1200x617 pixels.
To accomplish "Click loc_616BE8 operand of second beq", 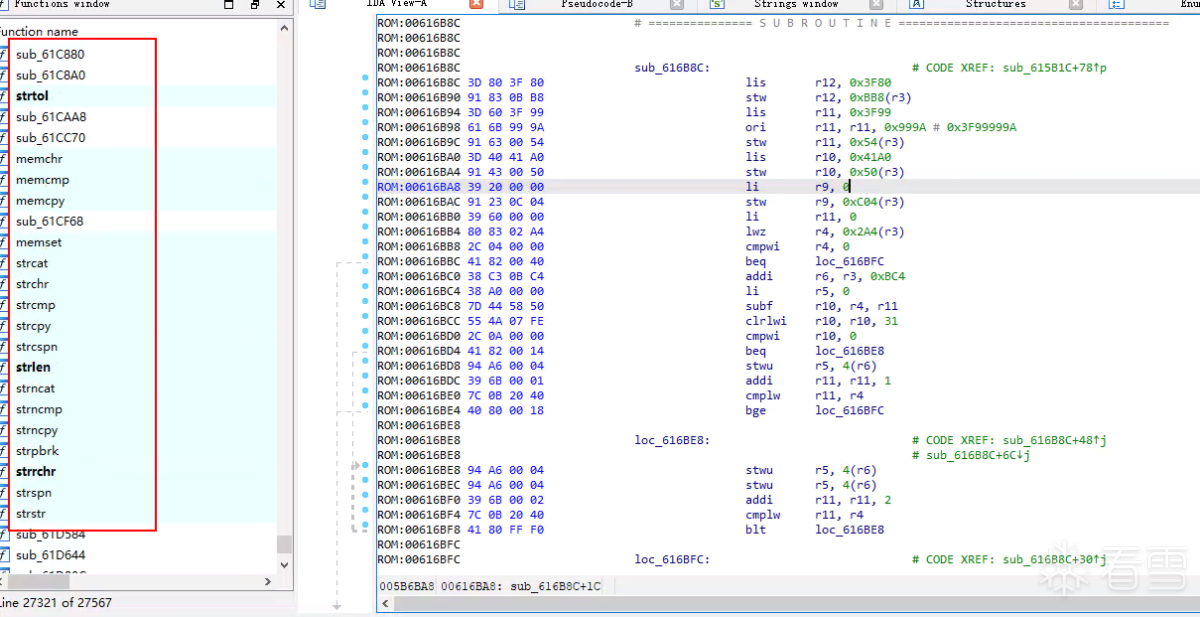I will (849, 351).
